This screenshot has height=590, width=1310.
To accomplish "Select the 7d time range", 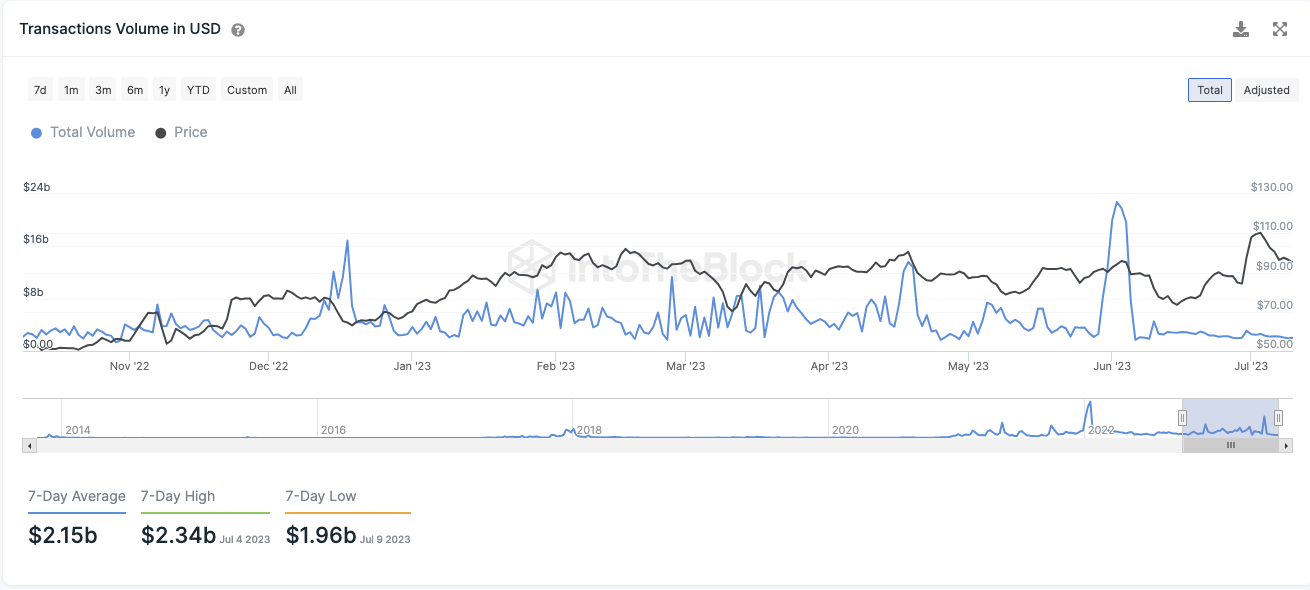I will [40, 90].
